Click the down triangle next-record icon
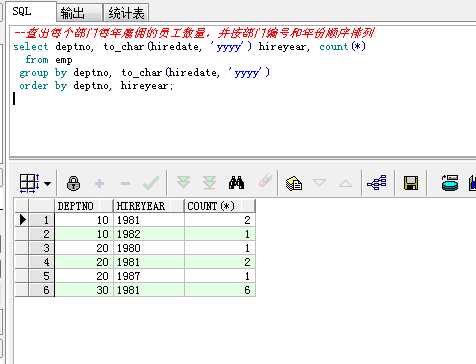 (x=320, y=183)
